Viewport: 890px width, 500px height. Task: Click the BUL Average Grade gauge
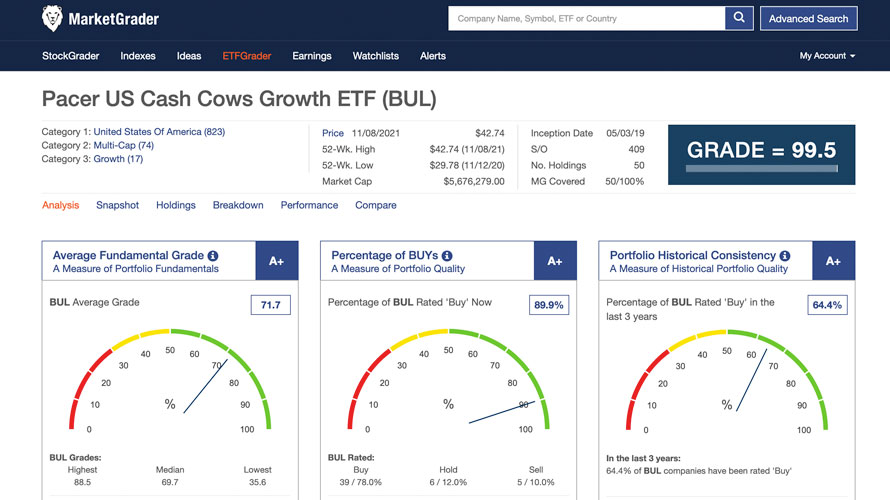pyautogui.click(x=170, y=380)
